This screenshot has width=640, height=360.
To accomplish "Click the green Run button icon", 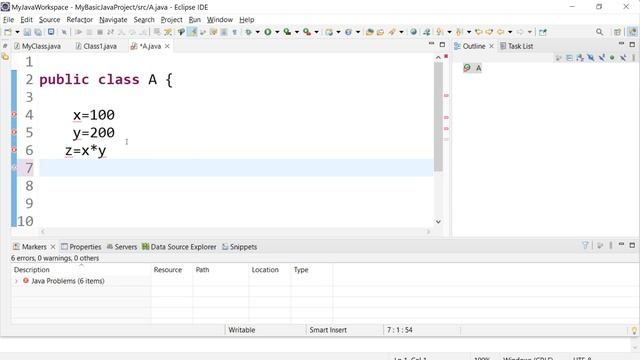I will tap(268, 32).
